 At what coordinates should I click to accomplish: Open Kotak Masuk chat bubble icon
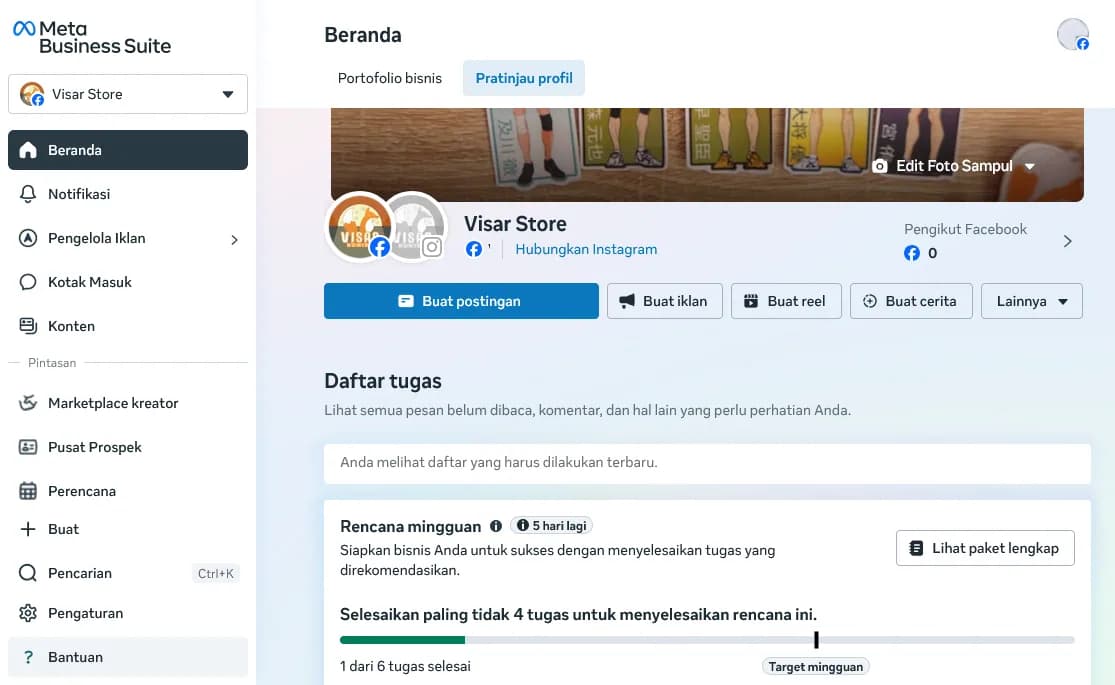(28, 282)
